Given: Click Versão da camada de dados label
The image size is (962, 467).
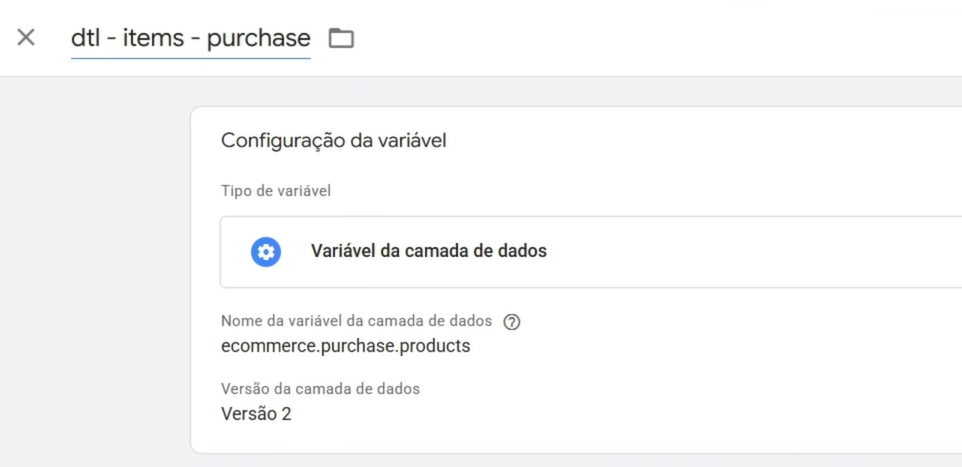Looking at the screenshot, I should click(x=320, y=388).
